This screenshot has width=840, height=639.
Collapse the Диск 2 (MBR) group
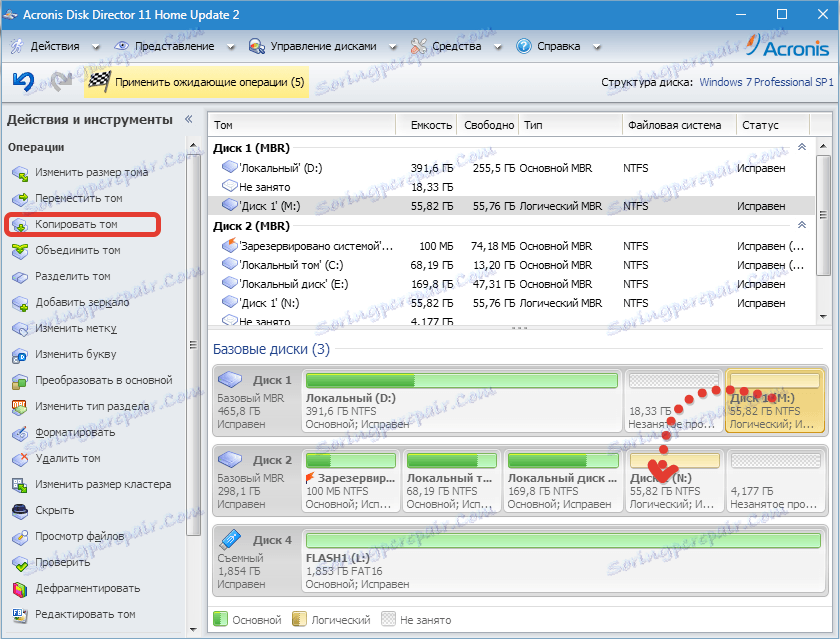coord(802,225)
